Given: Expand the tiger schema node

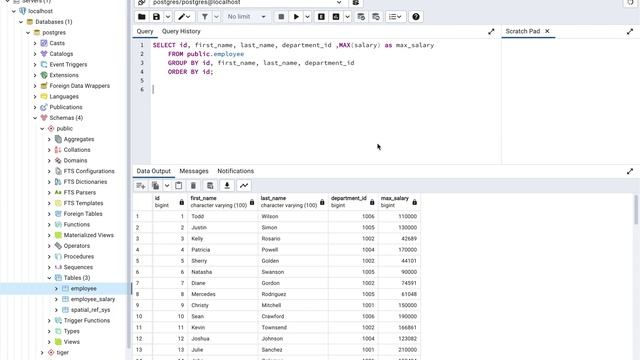Looking at the screenshot, I should click(42, 353).
